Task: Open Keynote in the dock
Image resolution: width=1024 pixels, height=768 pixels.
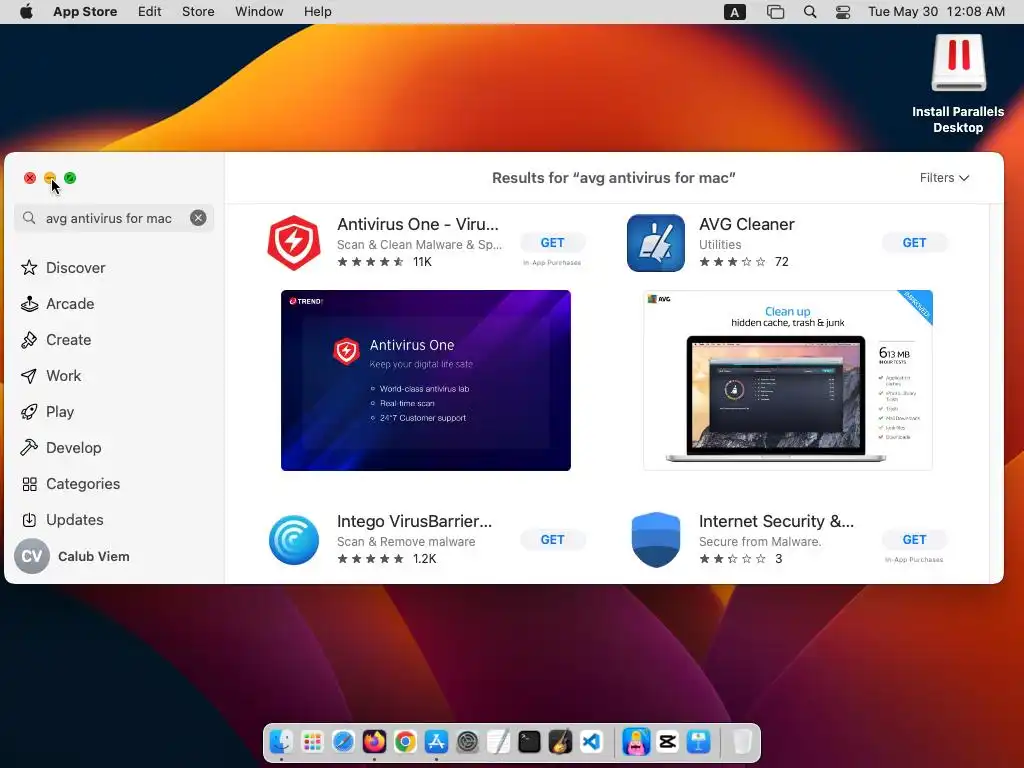Action: click(x=698, y=742)
